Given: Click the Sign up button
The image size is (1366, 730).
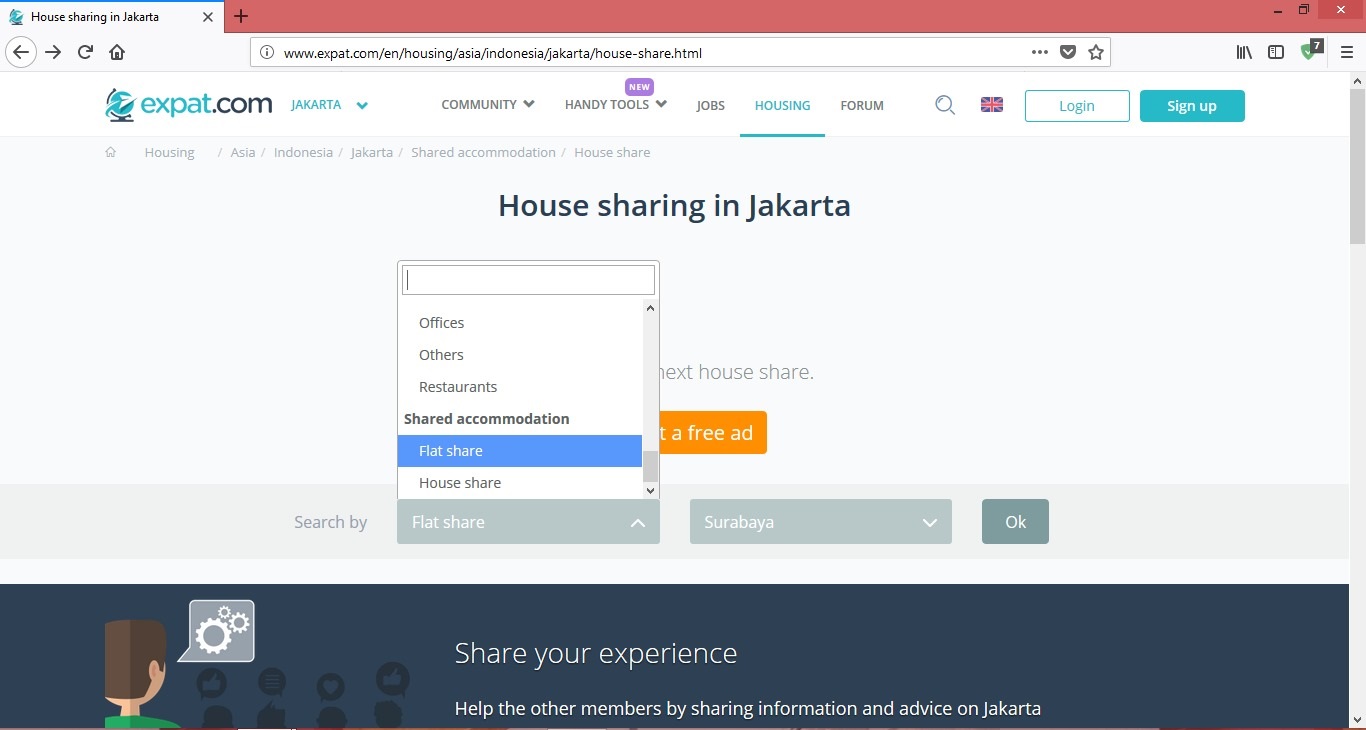Looking at the screenshot, I should pyautogui.click(x=1191, y=106).
